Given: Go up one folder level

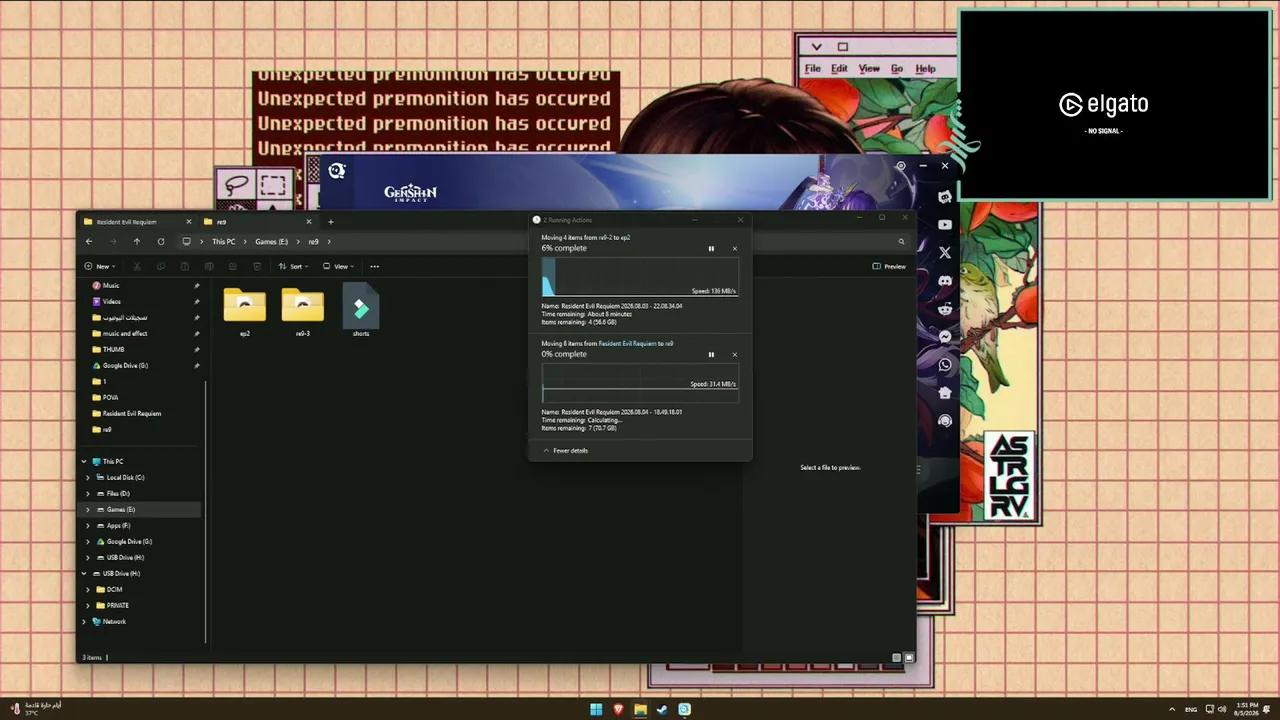Looking at the screenshot, I should point(137,241).
